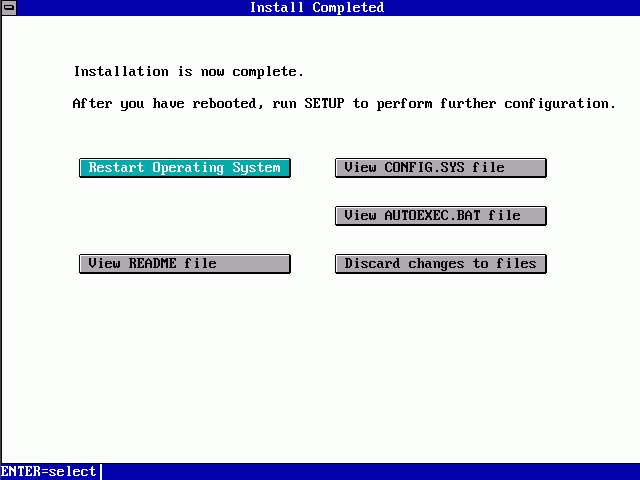Read the README documentation
Viewport: 640px width, 480px height.
(184, 264)
